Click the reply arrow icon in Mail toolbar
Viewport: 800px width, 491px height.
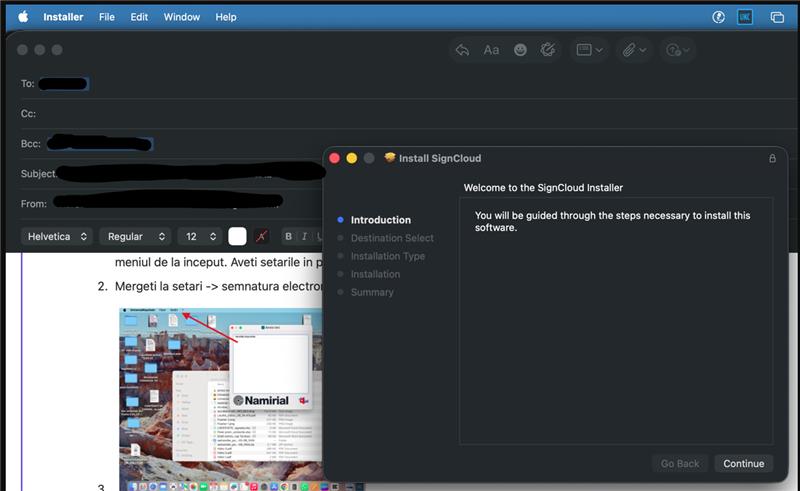tap(462, 50)
